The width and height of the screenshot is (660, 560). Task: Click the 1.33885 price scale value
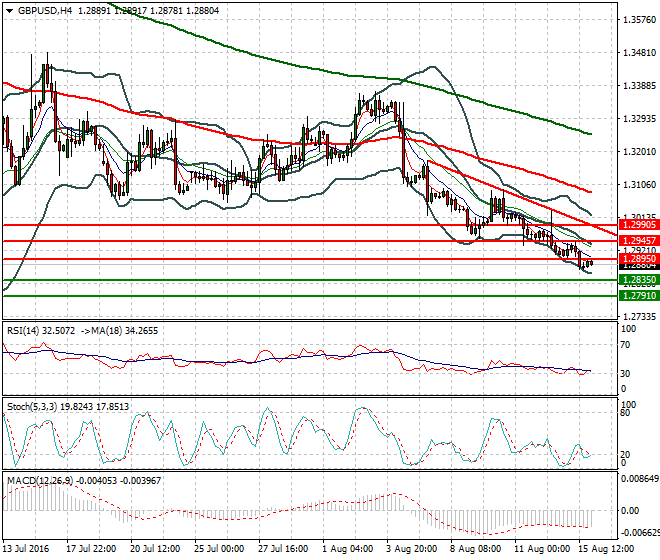pos(639,85)
